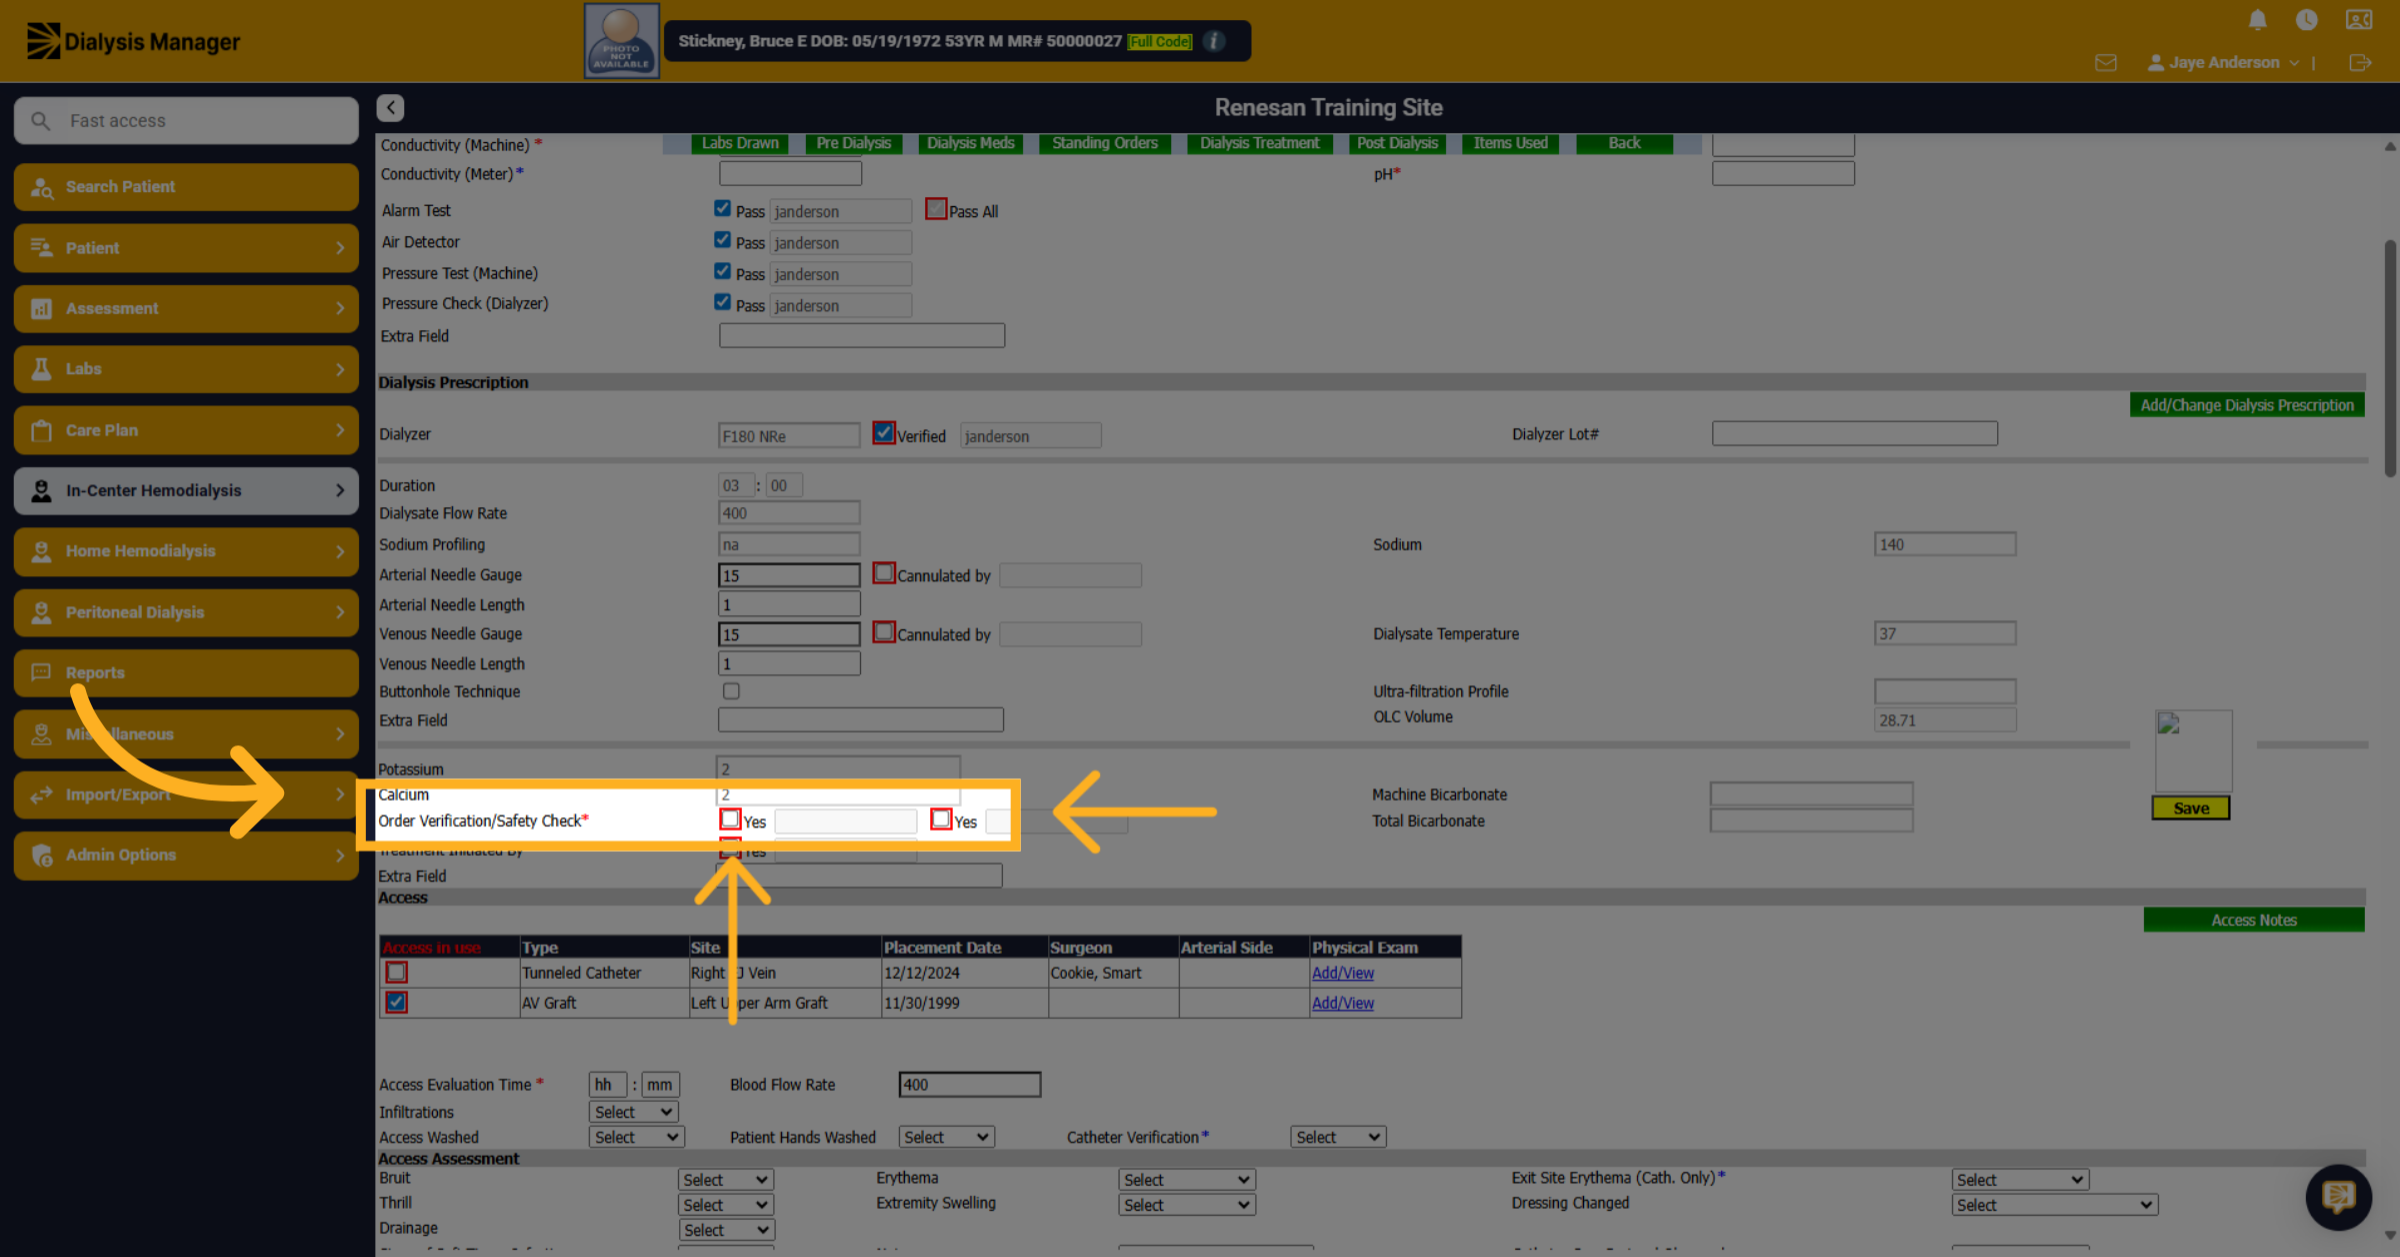The width and height of the screenshot is (2400, 1257).
Task: Click the patient photo thumbnail
Action: pos(621,41)
